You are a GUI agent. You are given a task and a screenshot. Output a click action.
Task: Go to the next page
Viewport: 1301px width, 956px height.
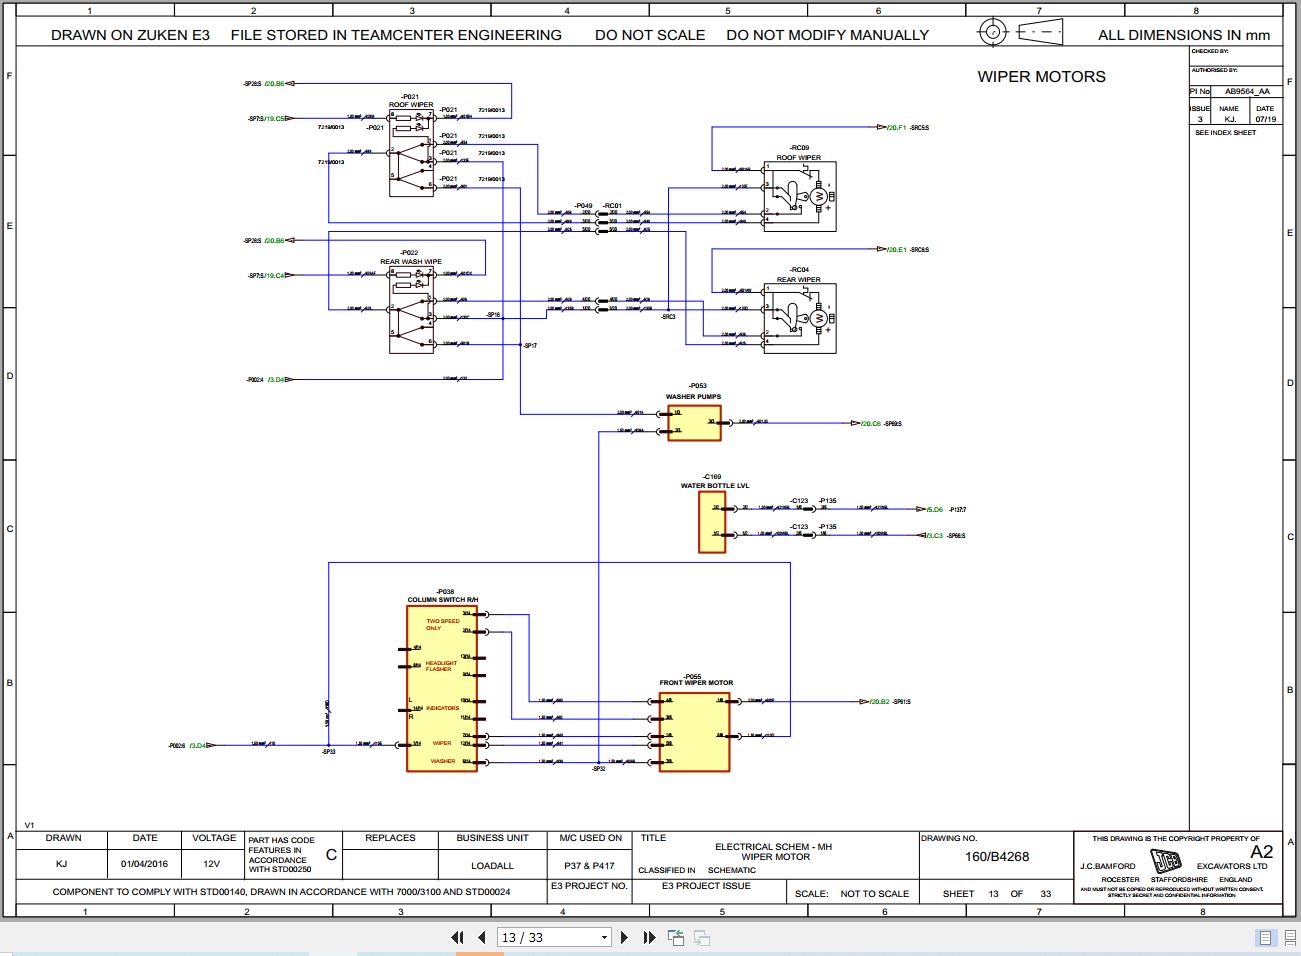pos(624,937)
